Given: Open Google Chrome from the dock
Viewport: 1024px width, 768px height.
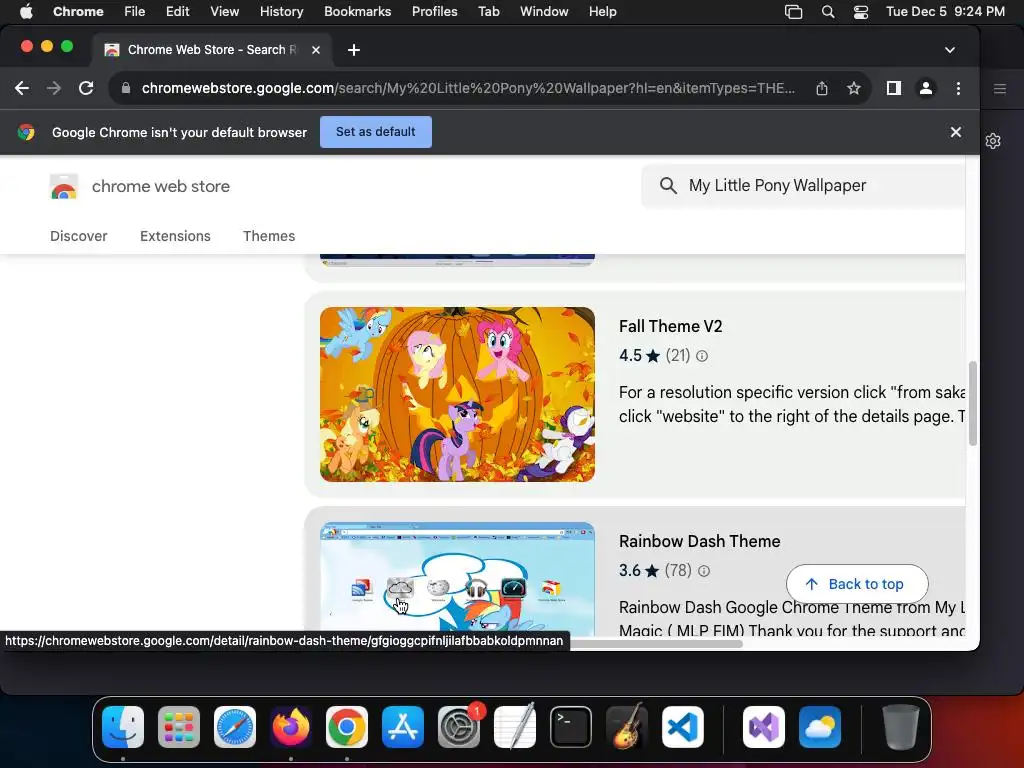Looking at the screenshot, I should coord(347,727).
